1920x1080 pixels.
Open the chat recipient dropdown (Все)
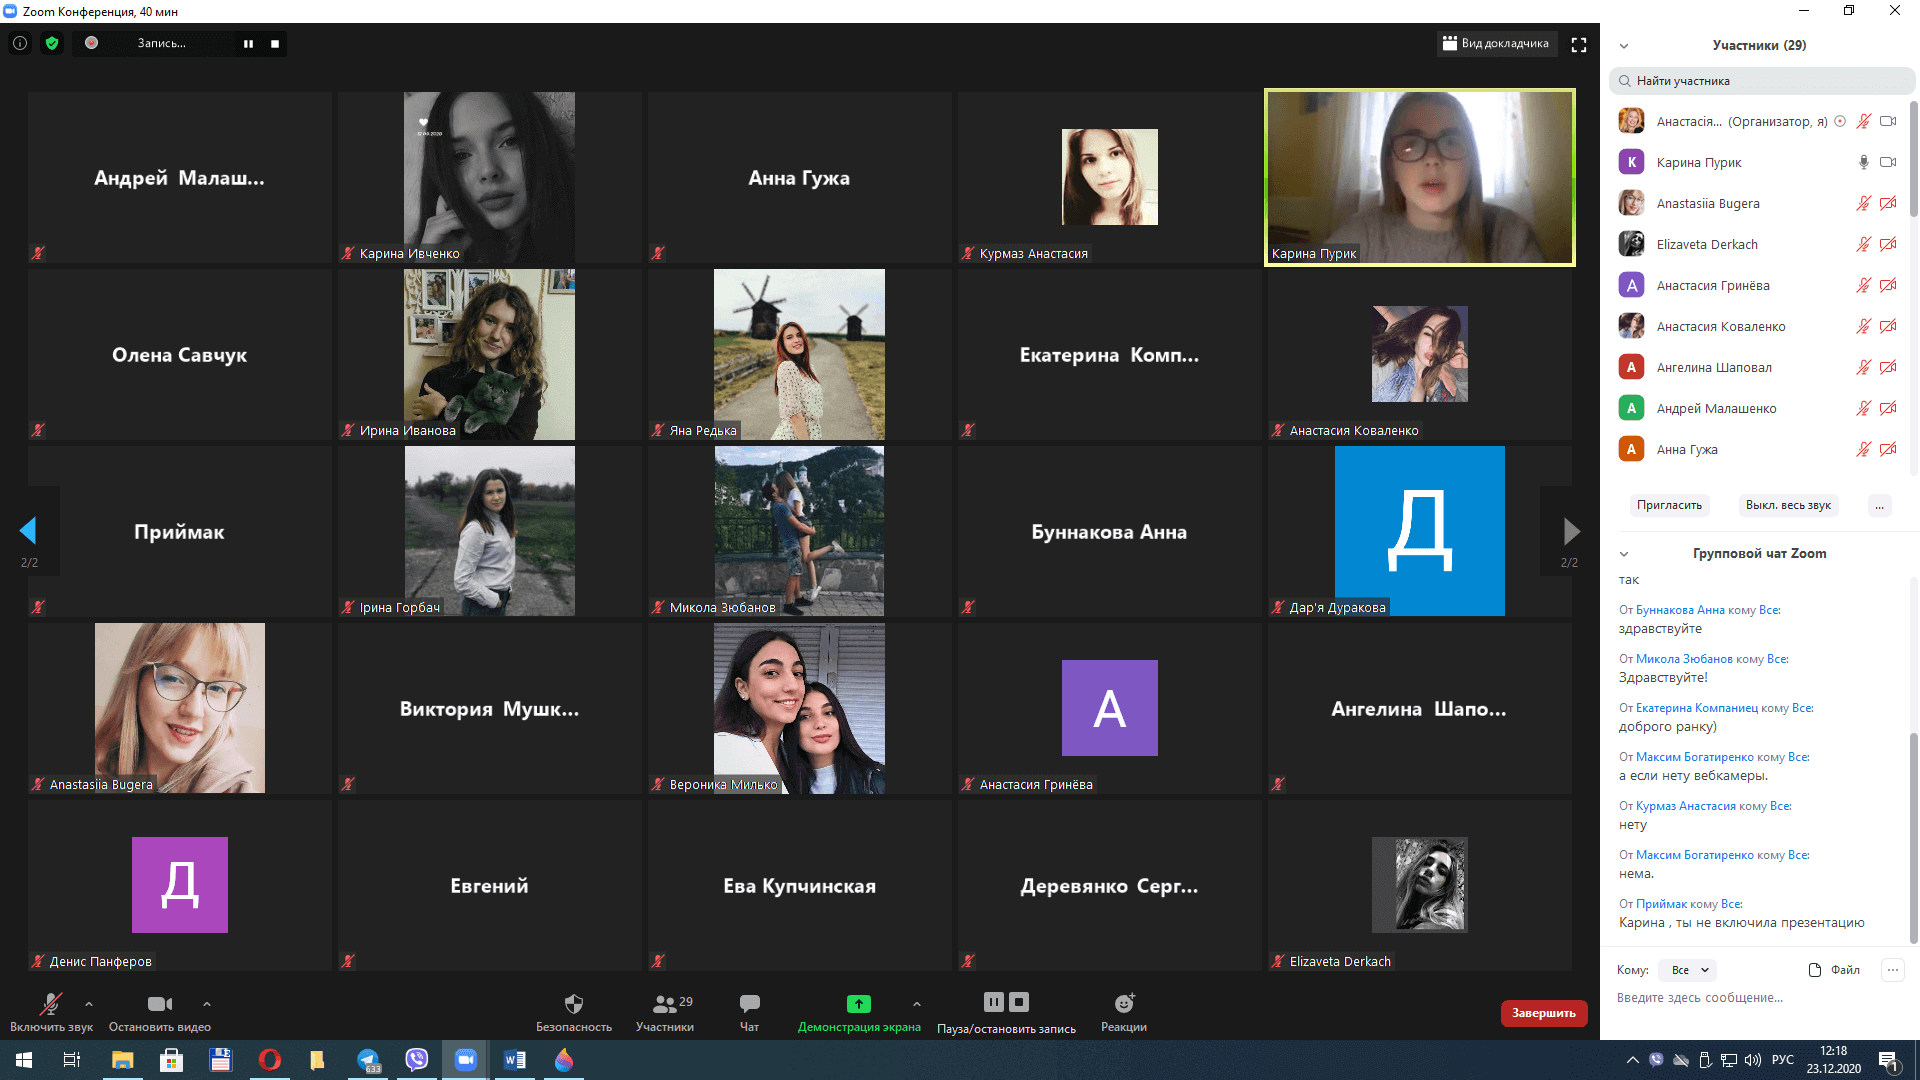pos(1689,970)
